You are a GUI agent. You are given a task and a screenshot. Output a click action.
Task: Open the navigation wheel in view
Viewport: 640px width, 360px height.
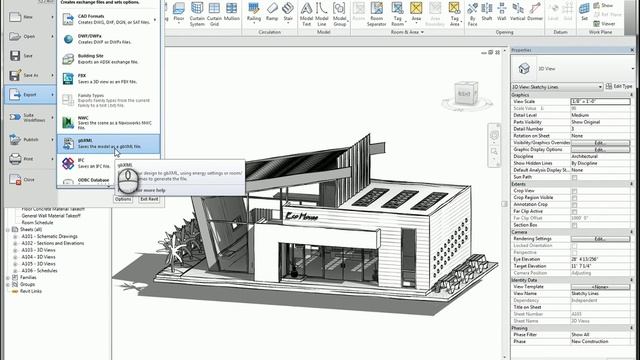click(494, 135)
